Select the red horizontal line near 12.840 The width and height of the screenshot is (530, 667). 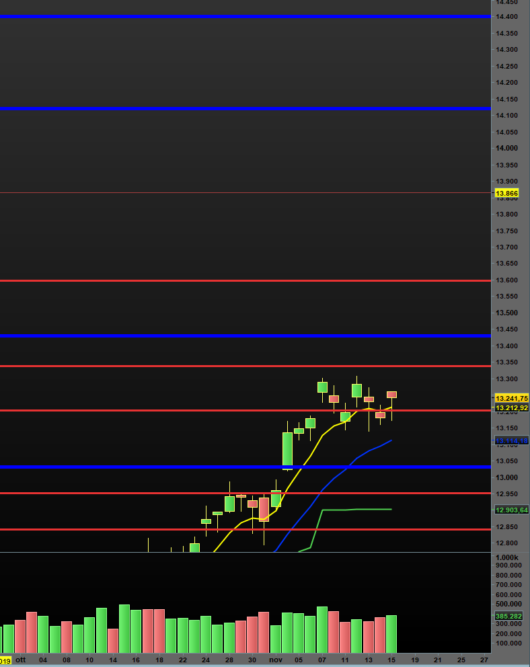click(245, 529)
